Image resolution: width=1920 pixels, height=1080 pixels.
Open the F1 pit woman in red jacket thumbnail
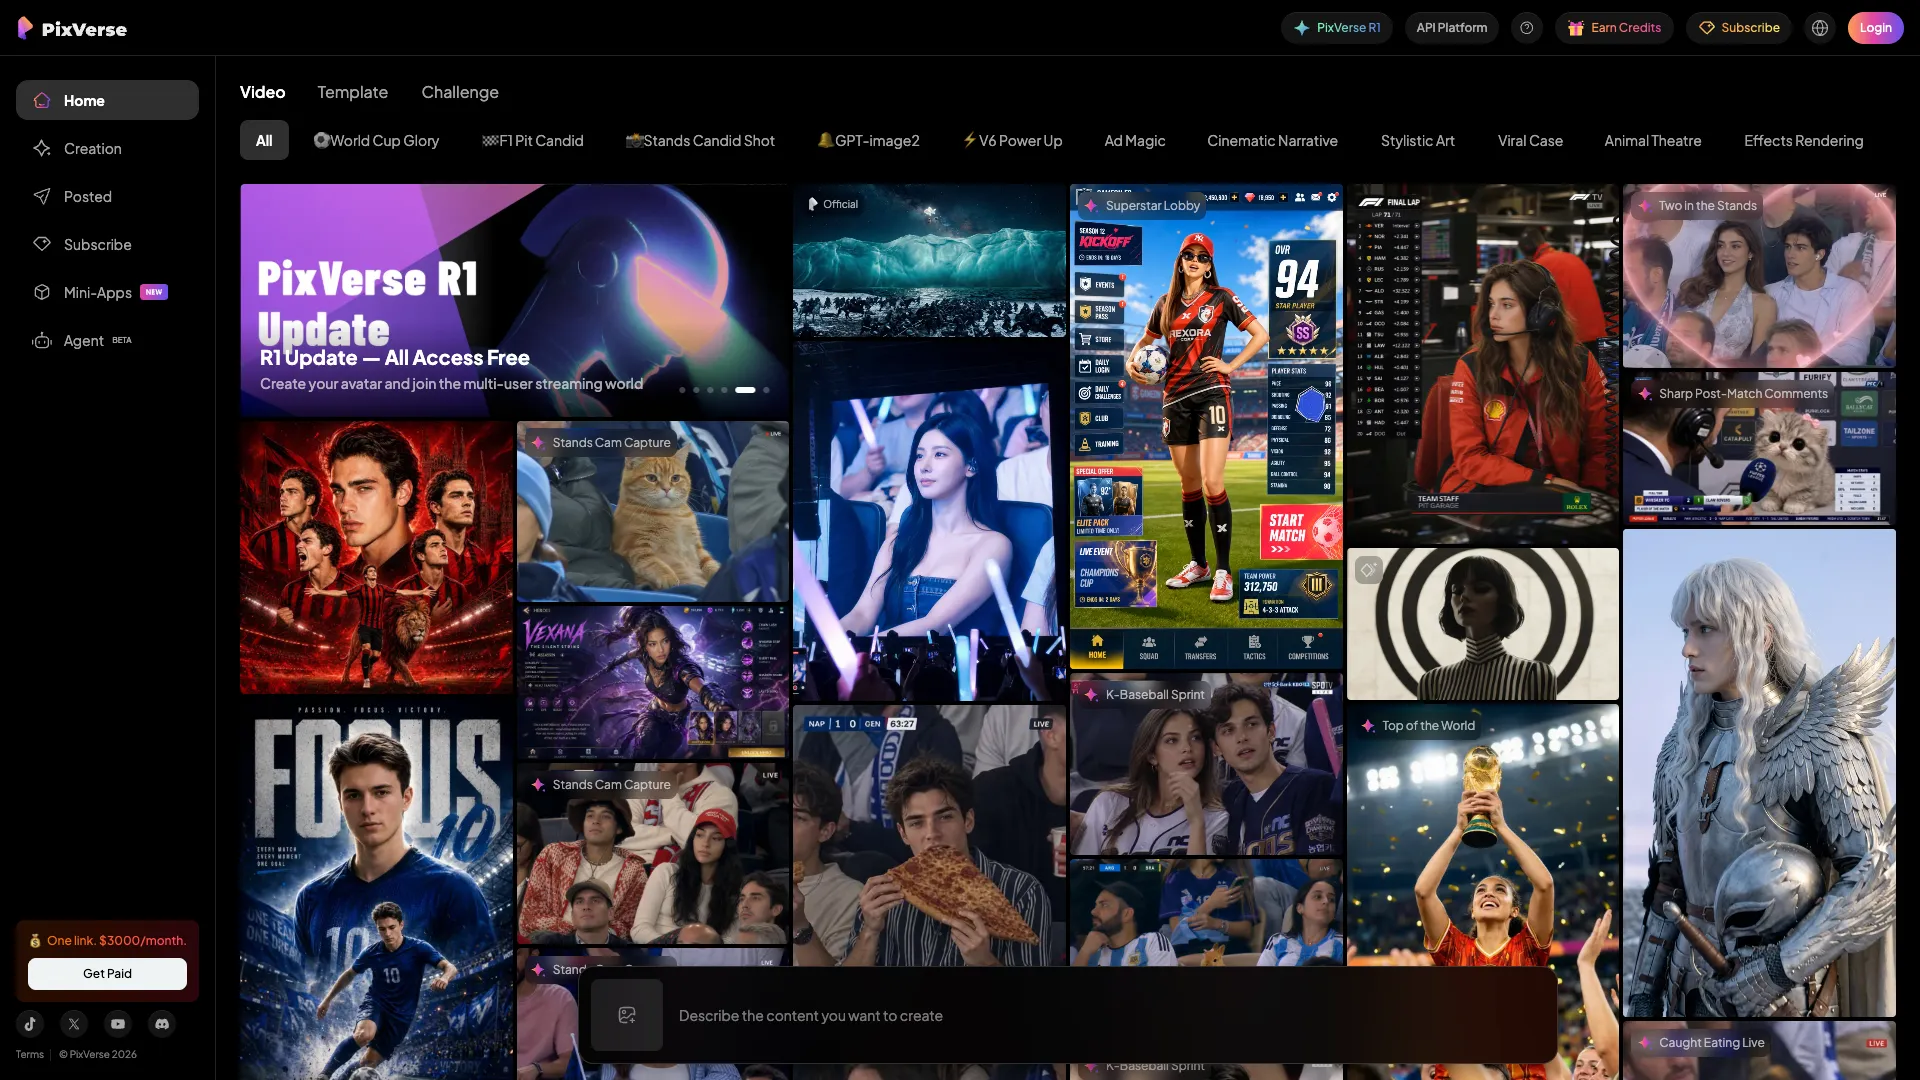click(x=1482, y=364)
